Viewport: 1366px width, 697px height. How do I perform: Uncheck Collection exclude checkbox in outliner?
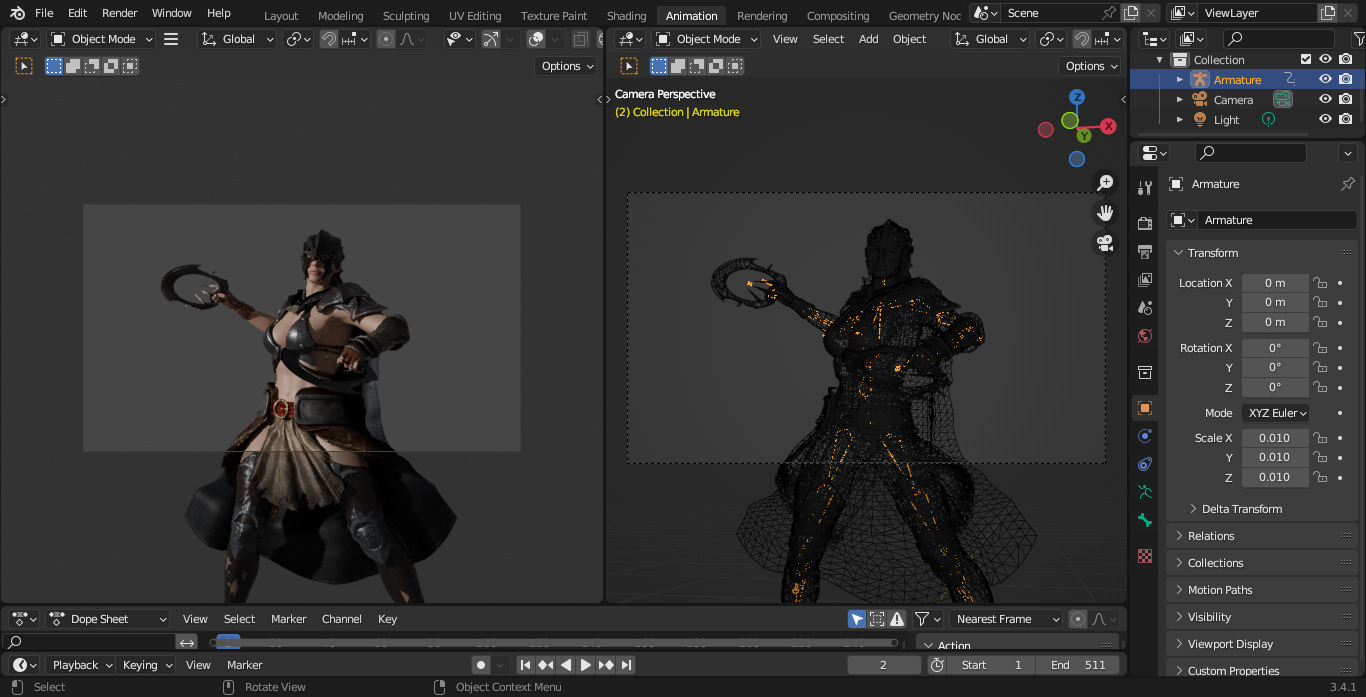[1305, 60]
